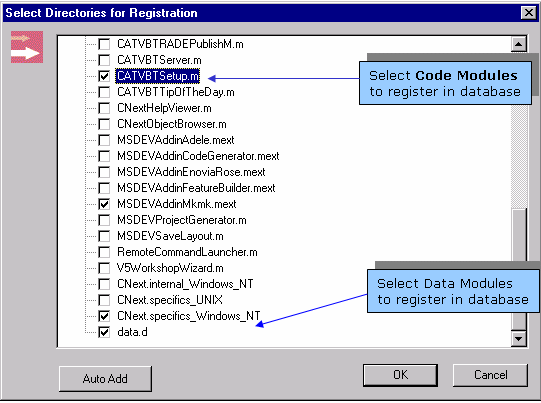Screen dimensions: 541x403
Task: Uncheck the CATVBTSetup.m checkbox
Action: pyautogui.click(x=104, y=76)
